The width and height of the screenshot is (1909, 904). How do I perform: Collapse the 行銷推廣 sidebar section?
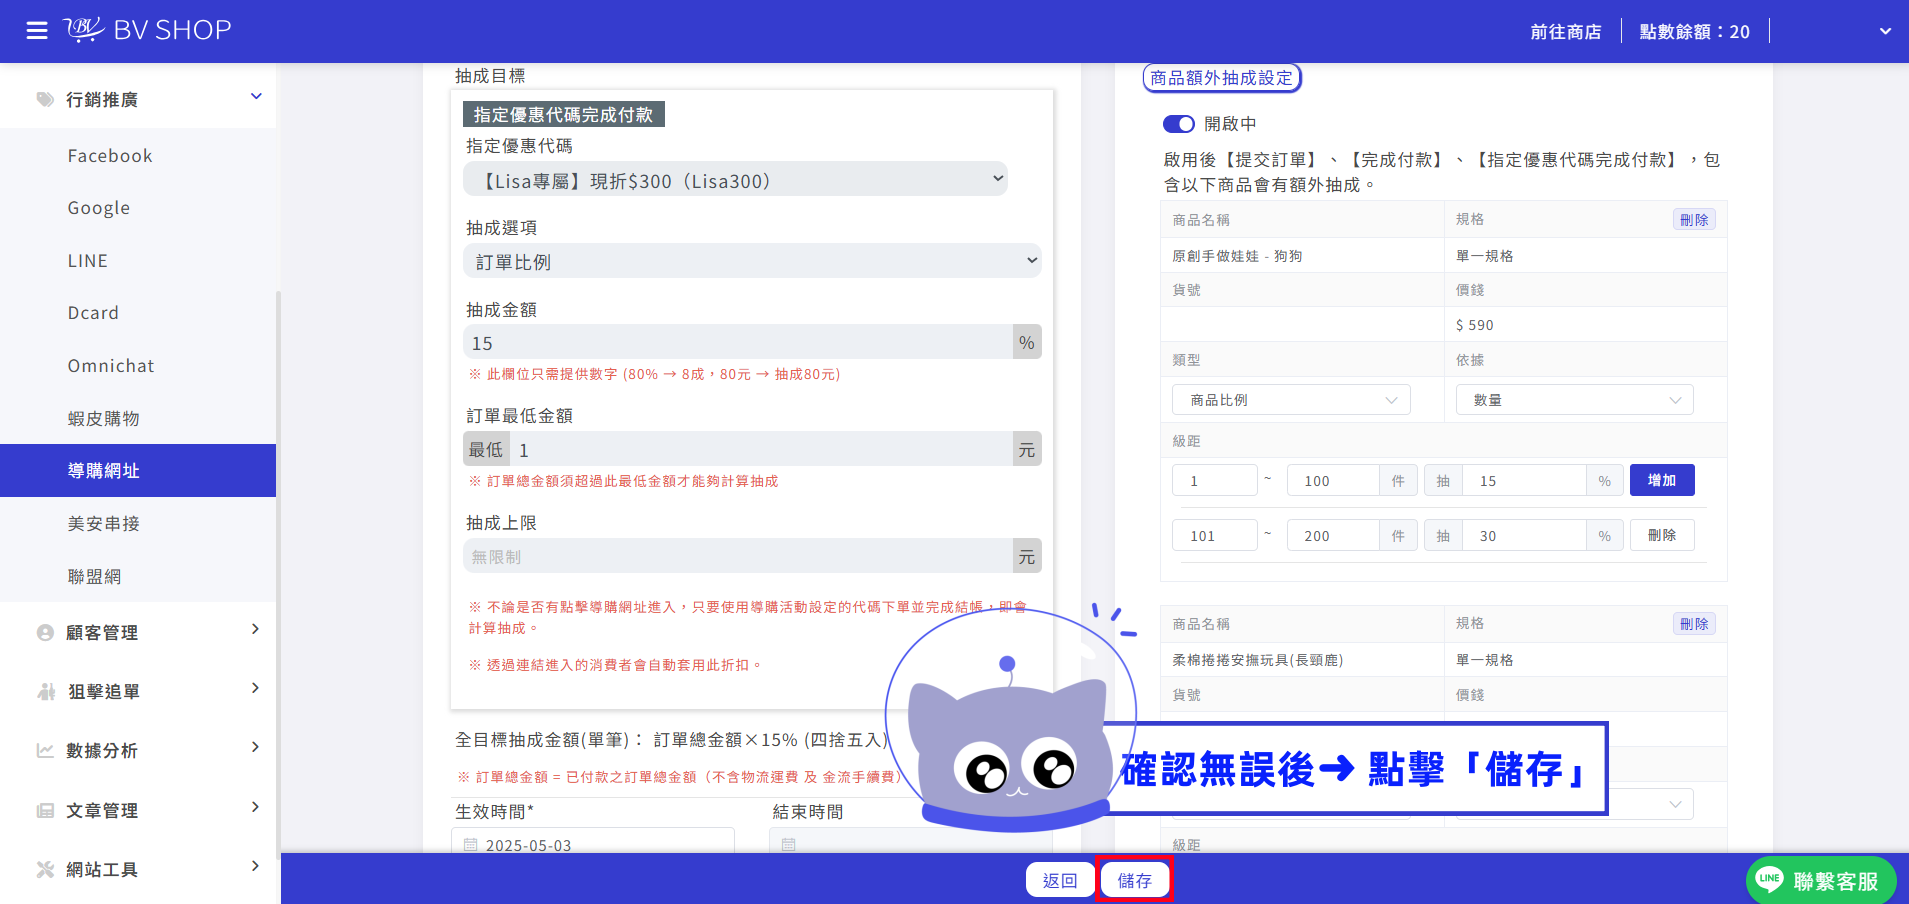coord(256,97)
